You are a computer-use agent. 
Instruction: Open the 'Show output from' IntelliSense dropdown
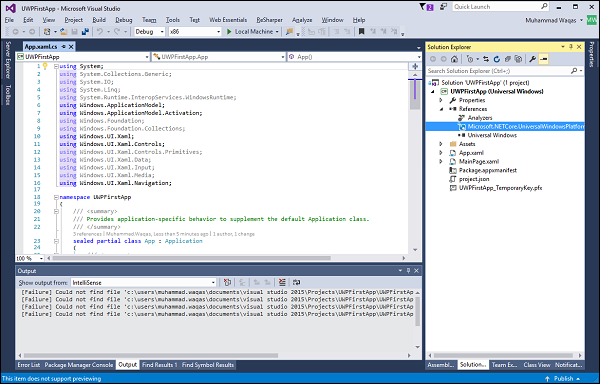coord(143,283)
